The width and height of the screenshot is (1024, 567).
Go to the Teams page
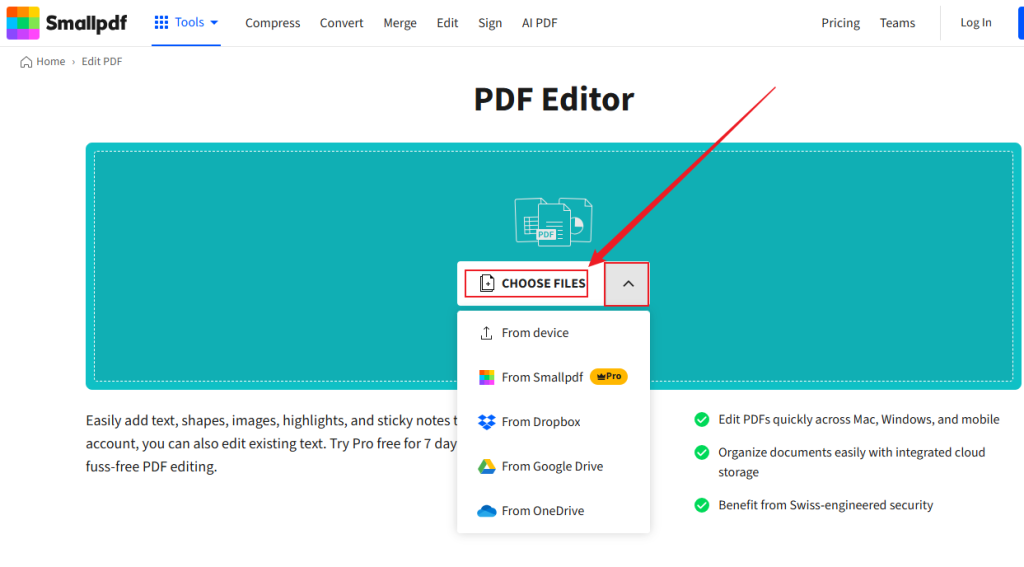pyautogui.click(x=897, y=23)
